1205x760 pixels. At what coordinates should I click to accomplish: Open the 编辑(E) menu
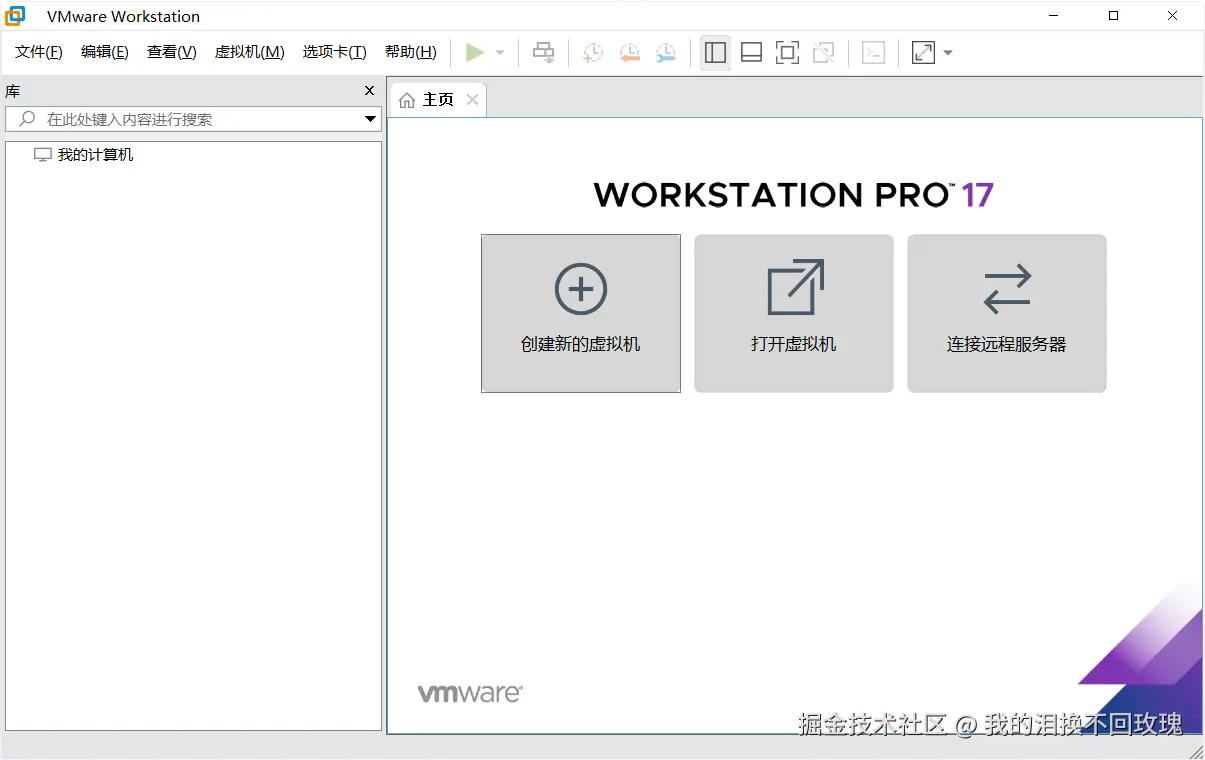(105, 52)
